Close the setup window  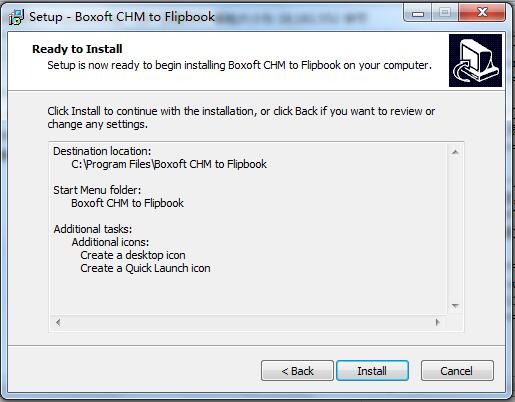pos(482,13)
